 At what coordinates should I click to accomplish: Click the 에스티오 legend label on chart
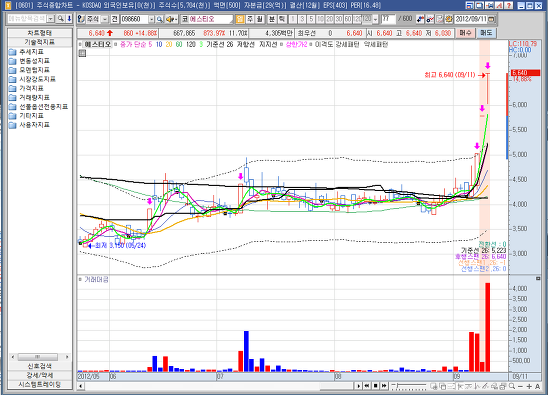click(x=98, y=44)
